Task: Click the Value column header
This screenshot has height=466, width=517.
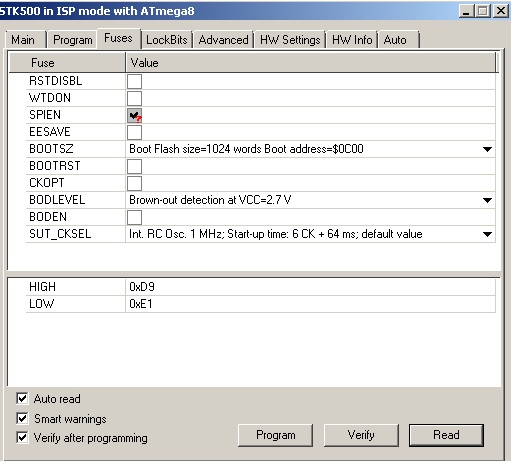Action: [311, 63]
